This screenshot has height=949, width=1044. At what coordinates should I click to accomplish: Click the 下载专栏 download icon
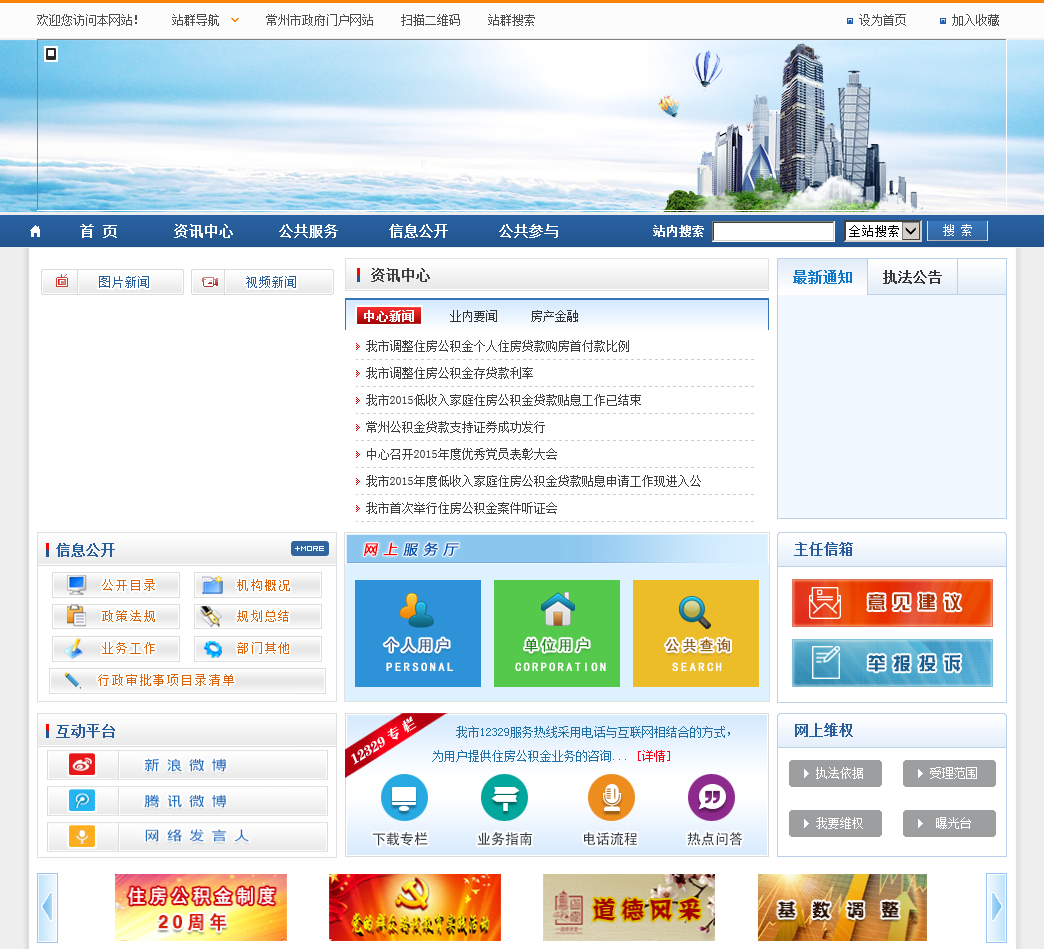(x=404, y=797)
